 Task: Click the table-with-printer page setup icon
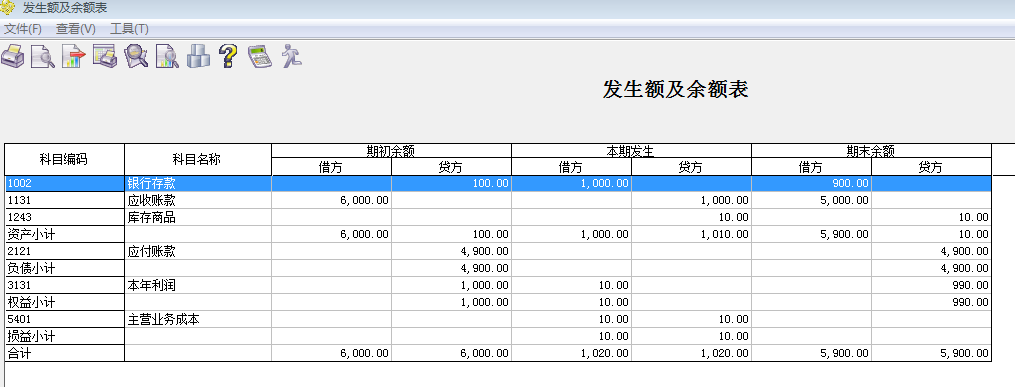coord(104,56)
